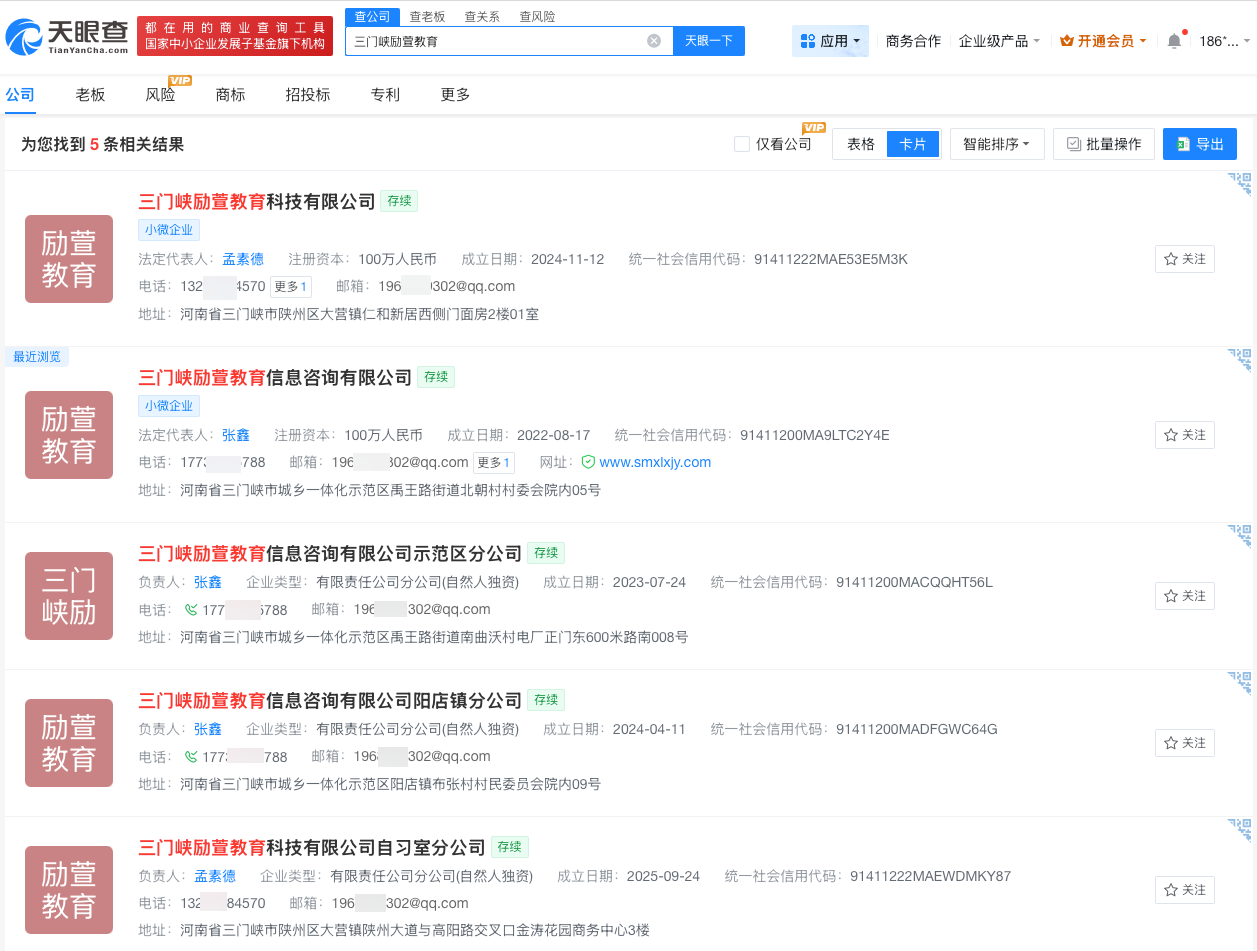Open the 招投标 results tab
Viewport: 1257px width, 951px height.
coord(308,94)
